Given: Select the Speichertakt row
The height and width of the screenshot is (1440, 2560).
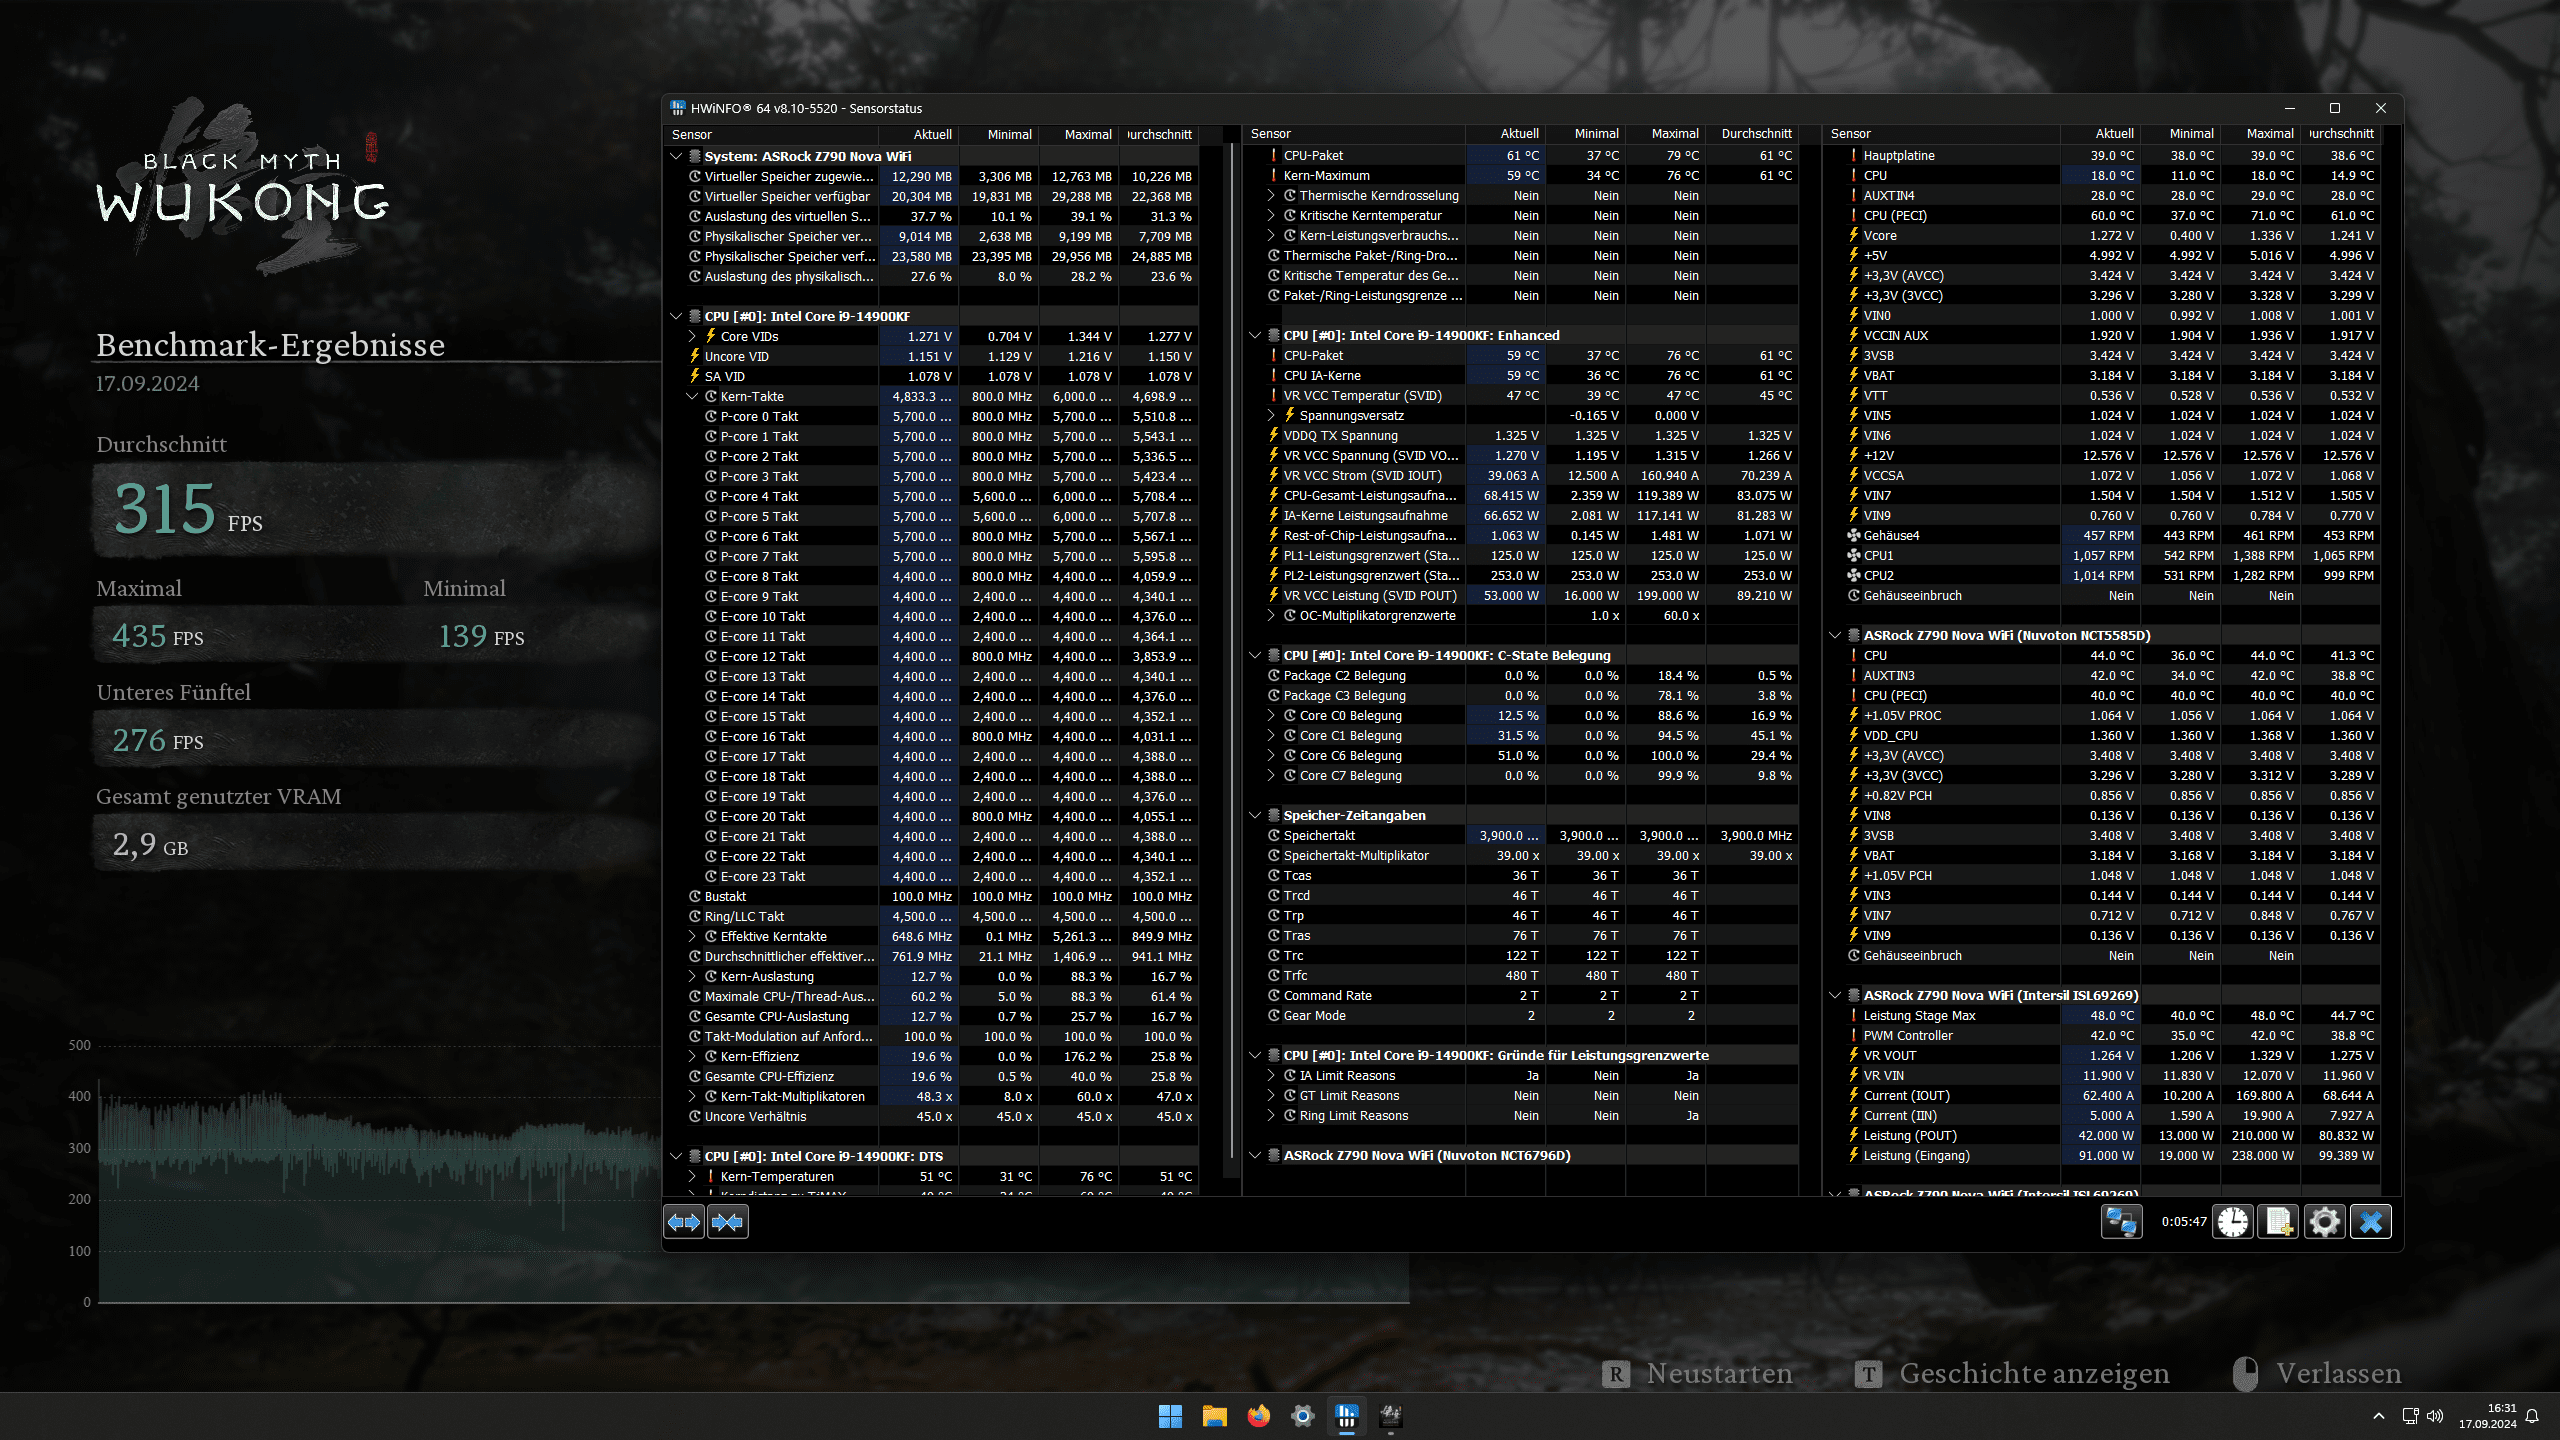Looking at the screenshot, I should (1521, 835).
